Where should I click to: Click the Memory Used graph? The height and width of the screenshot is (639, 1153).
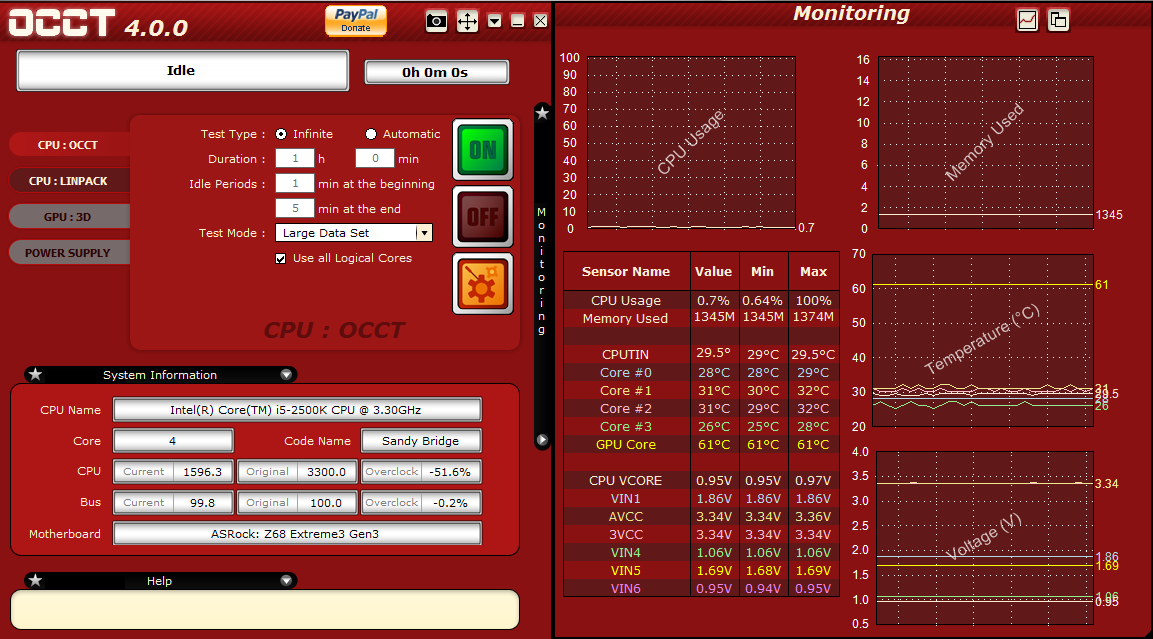click(985, 143)
